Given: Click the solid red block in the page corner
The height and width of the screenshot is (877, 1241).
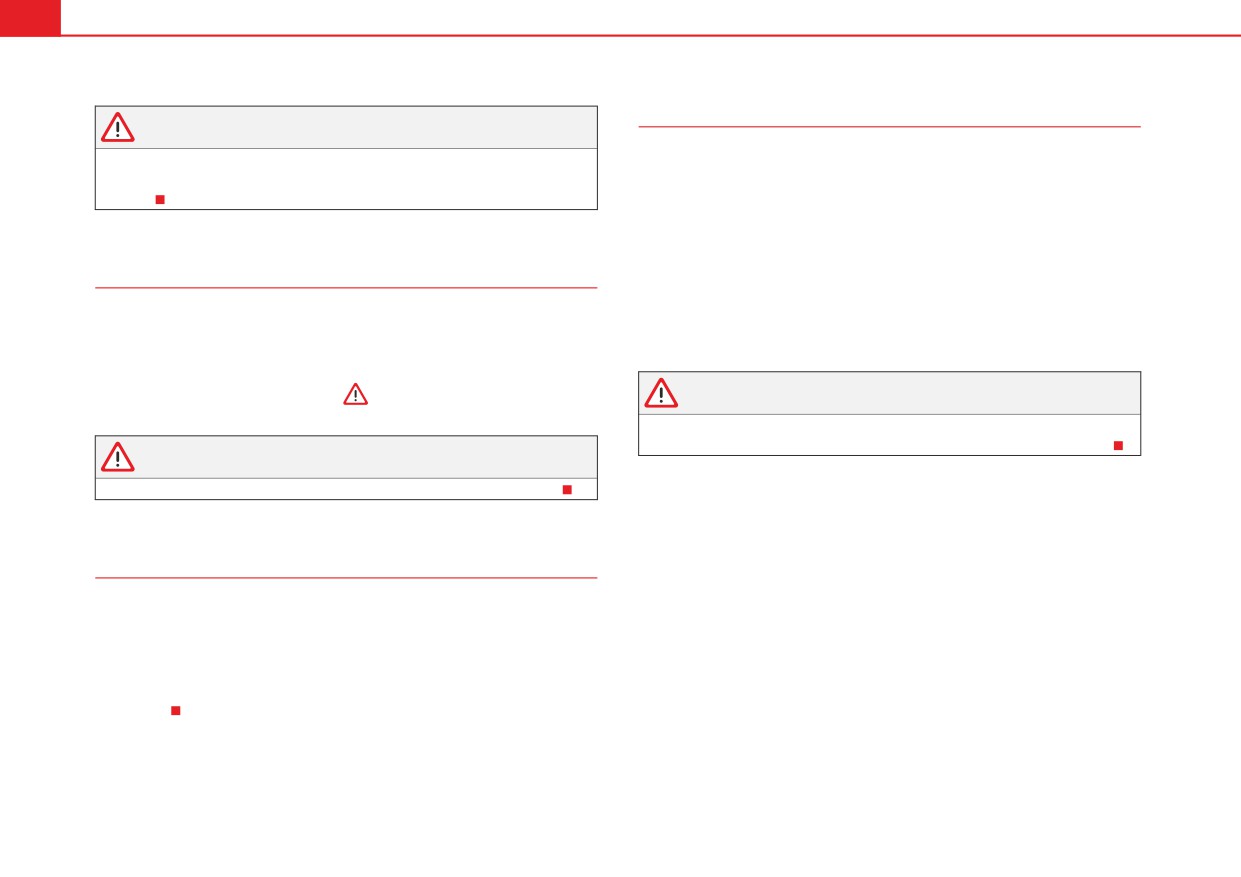Looking at the screenshot, I should [30, 17].
